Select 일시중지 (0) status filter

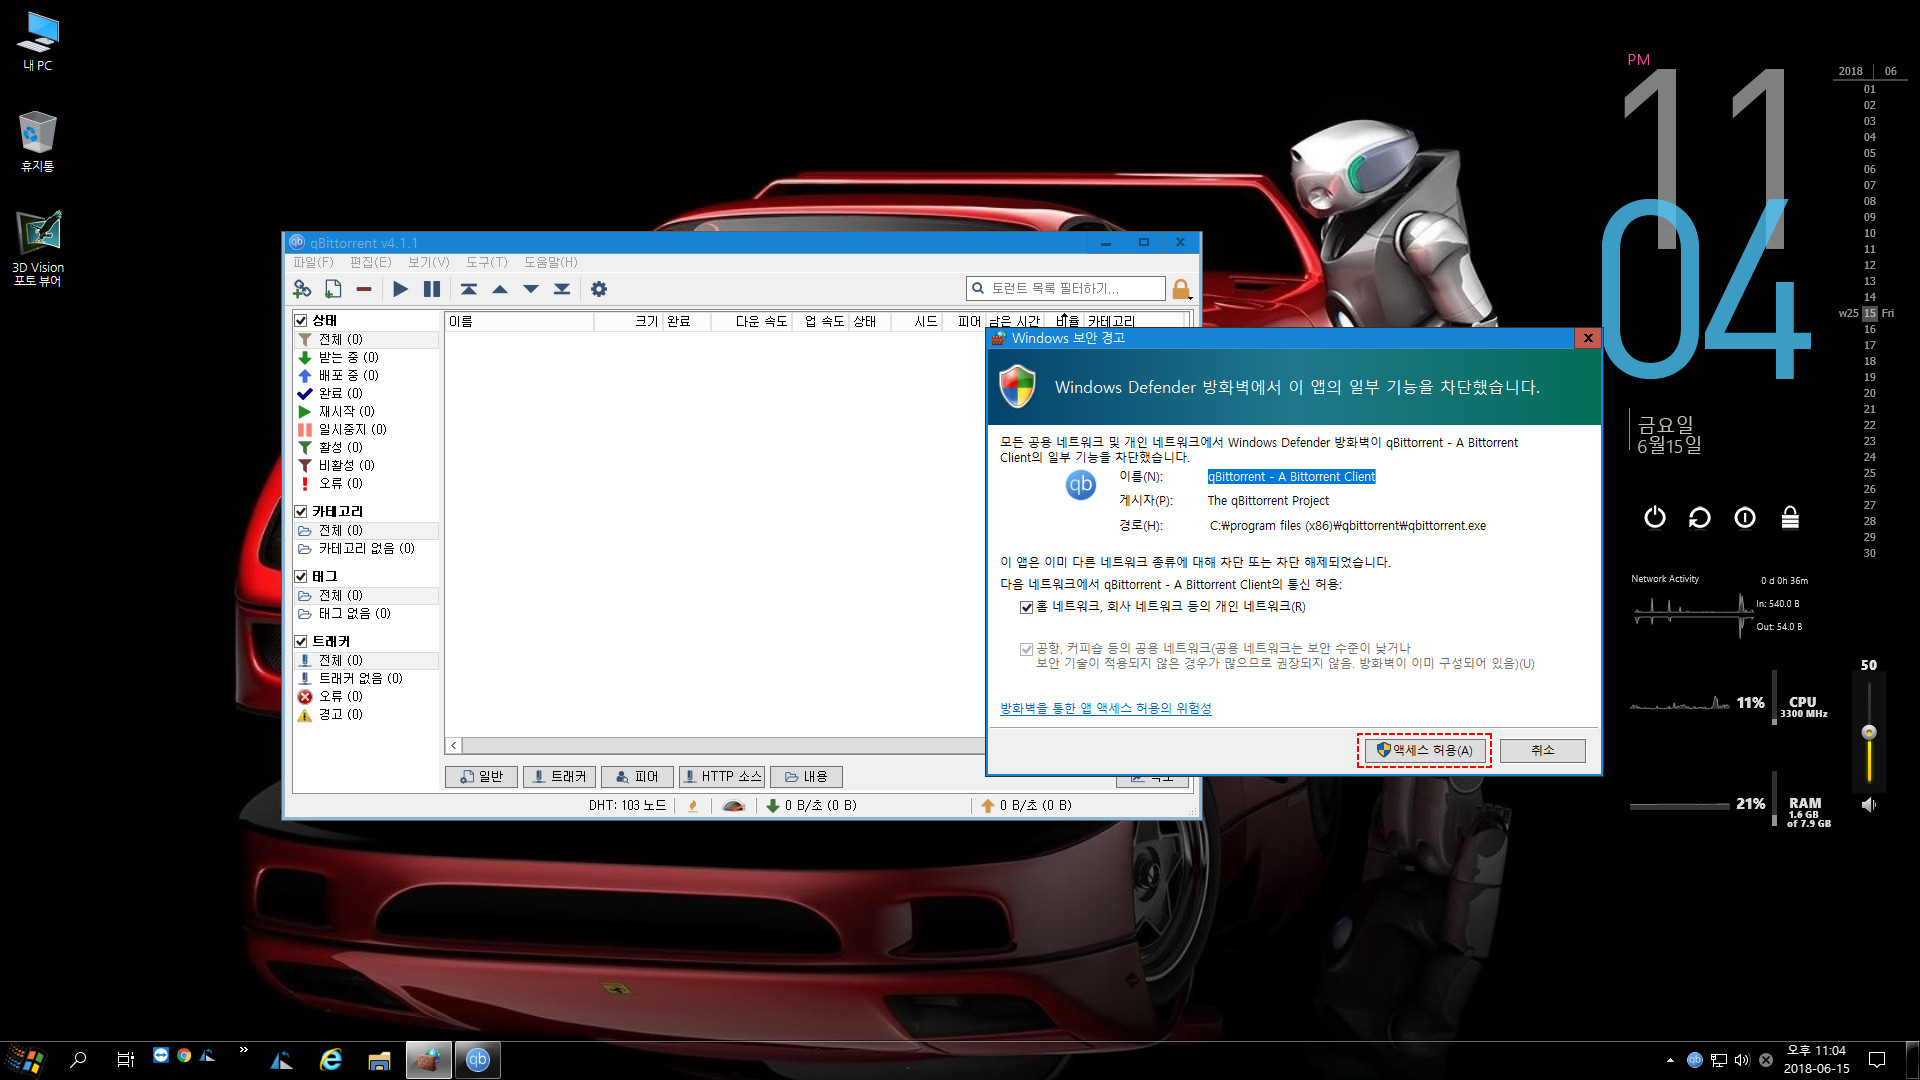[x=366, y=430]
